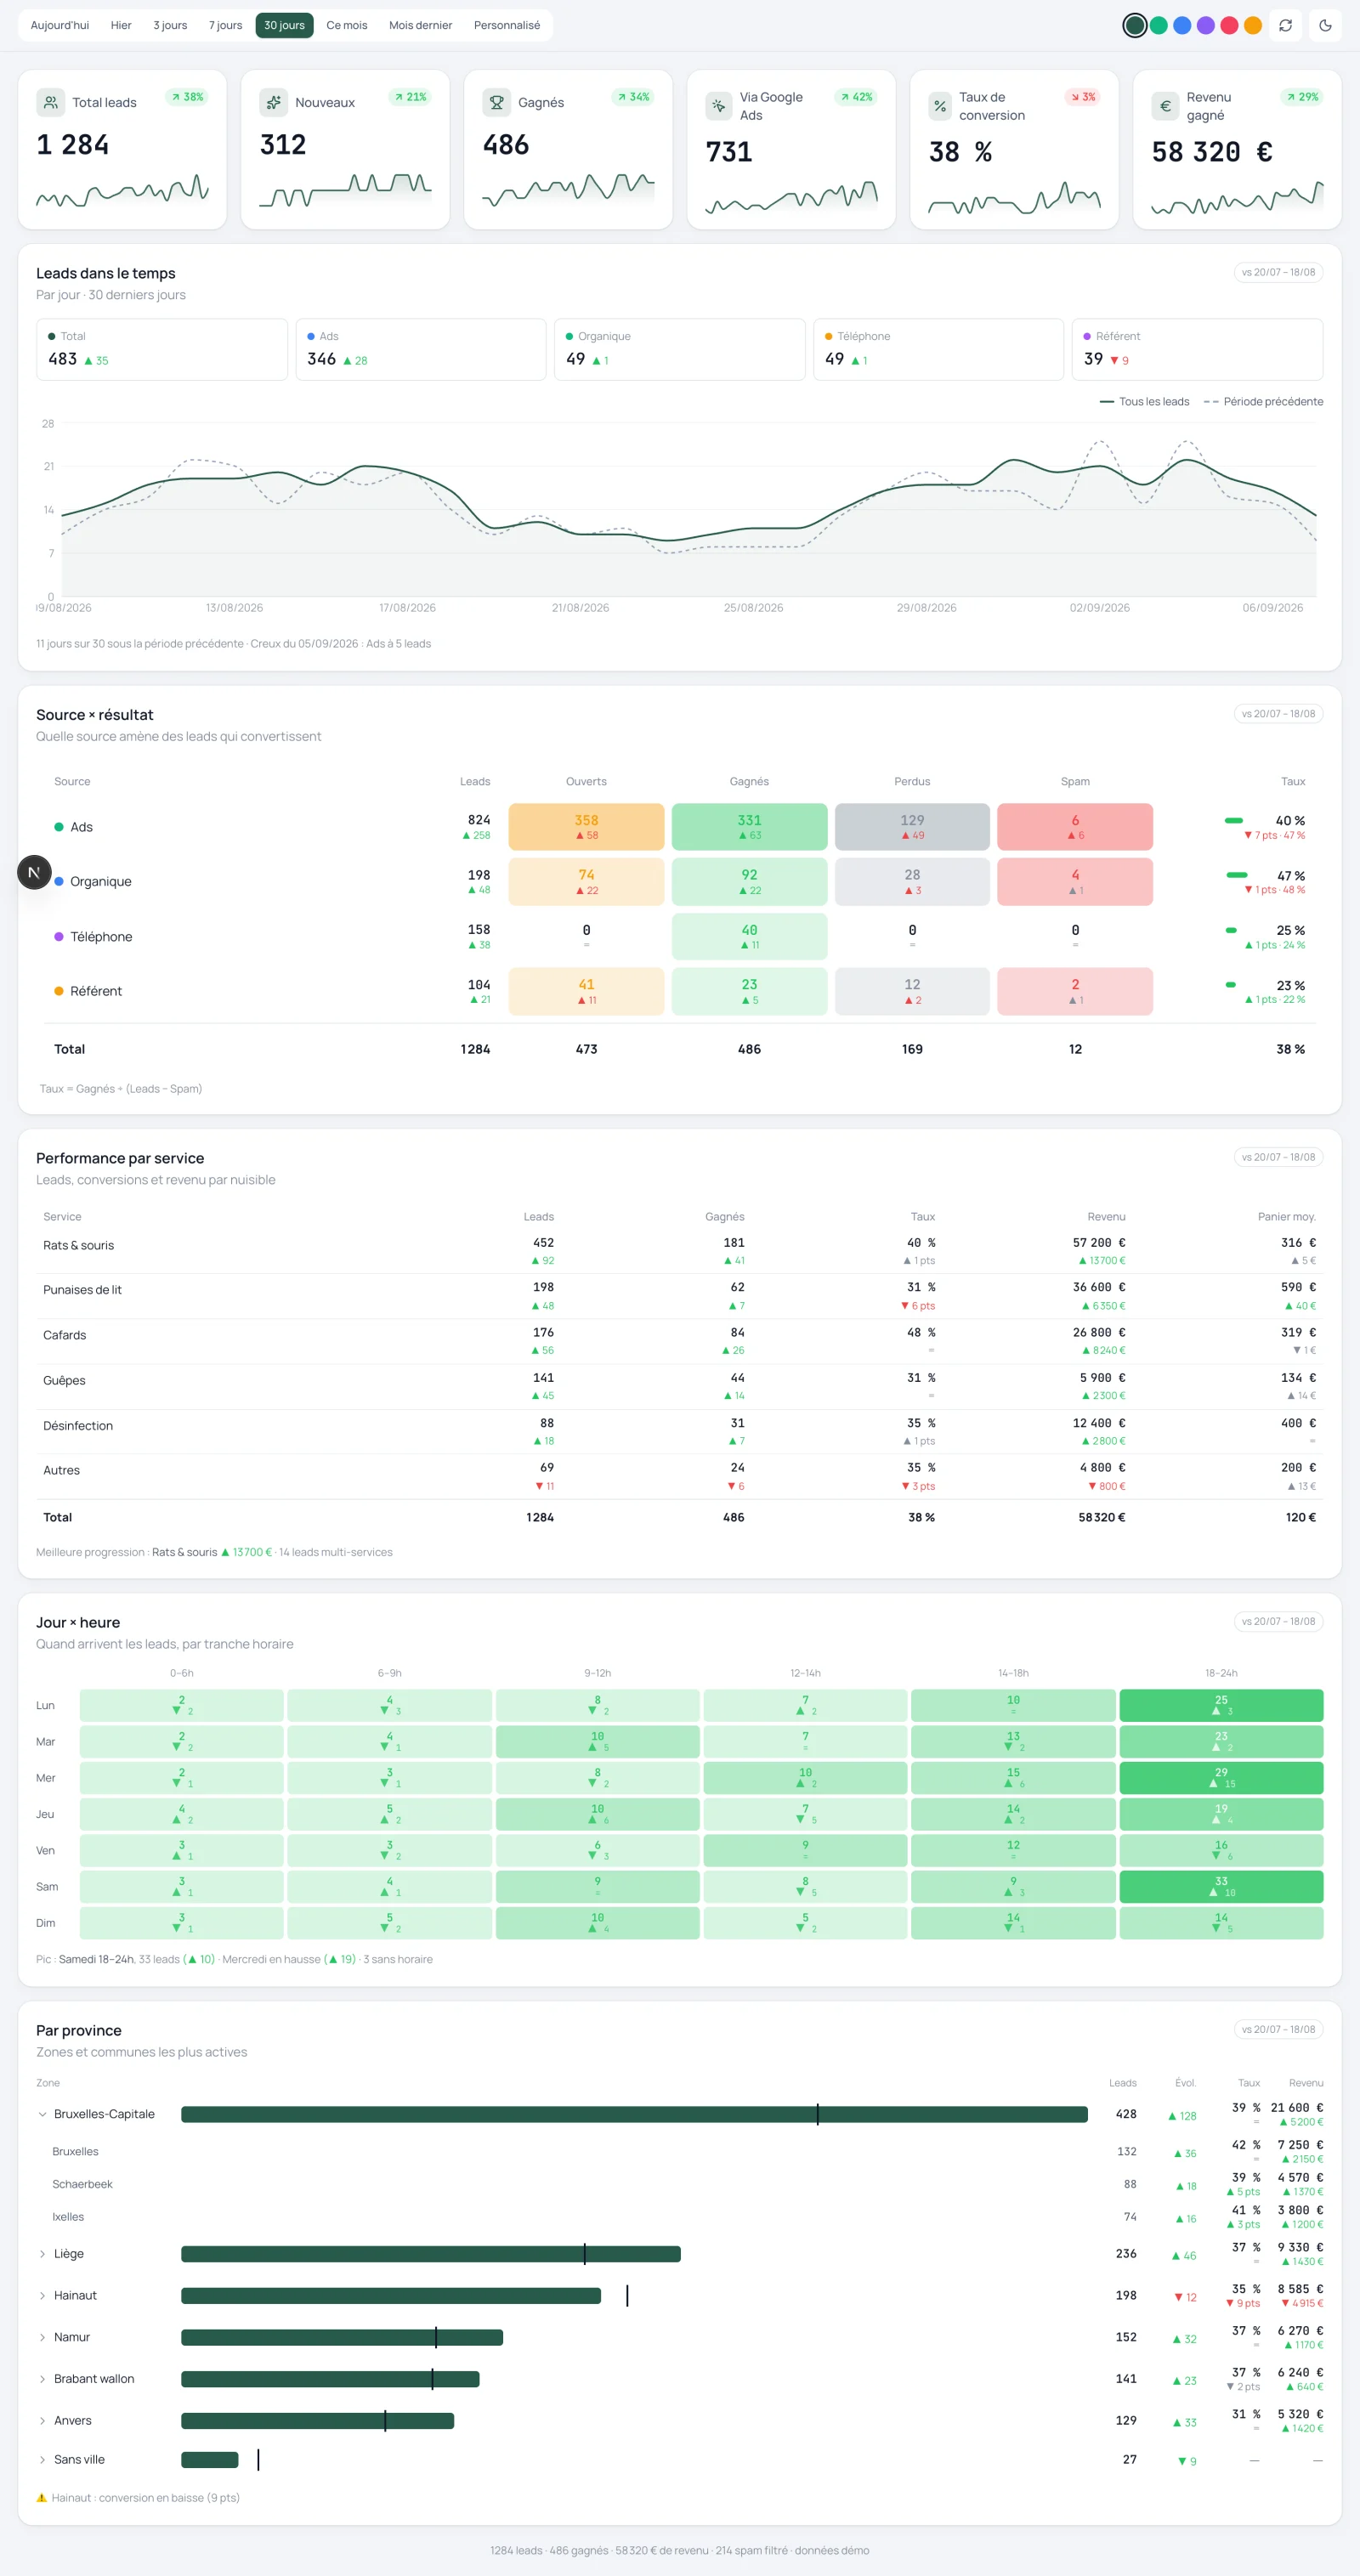Click comparison badge in Jour × heure

[x=1278, y=1621]
